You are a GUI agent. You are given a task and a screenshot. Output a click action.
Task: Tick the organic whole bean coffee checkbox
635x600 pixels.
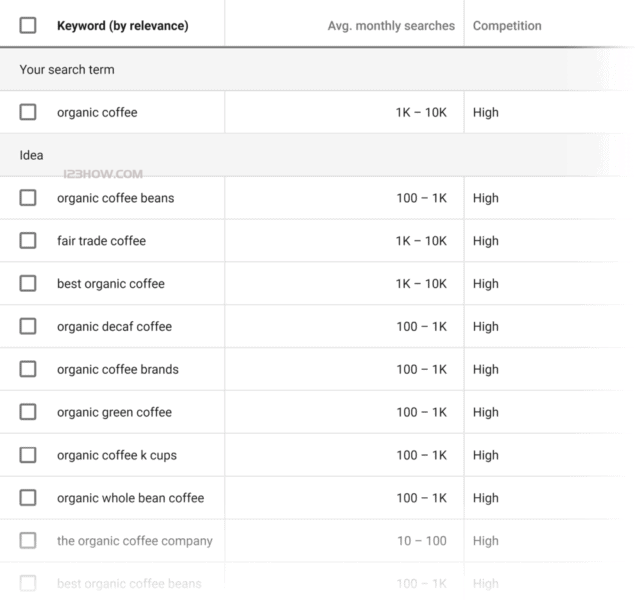[x=28, y=498]
